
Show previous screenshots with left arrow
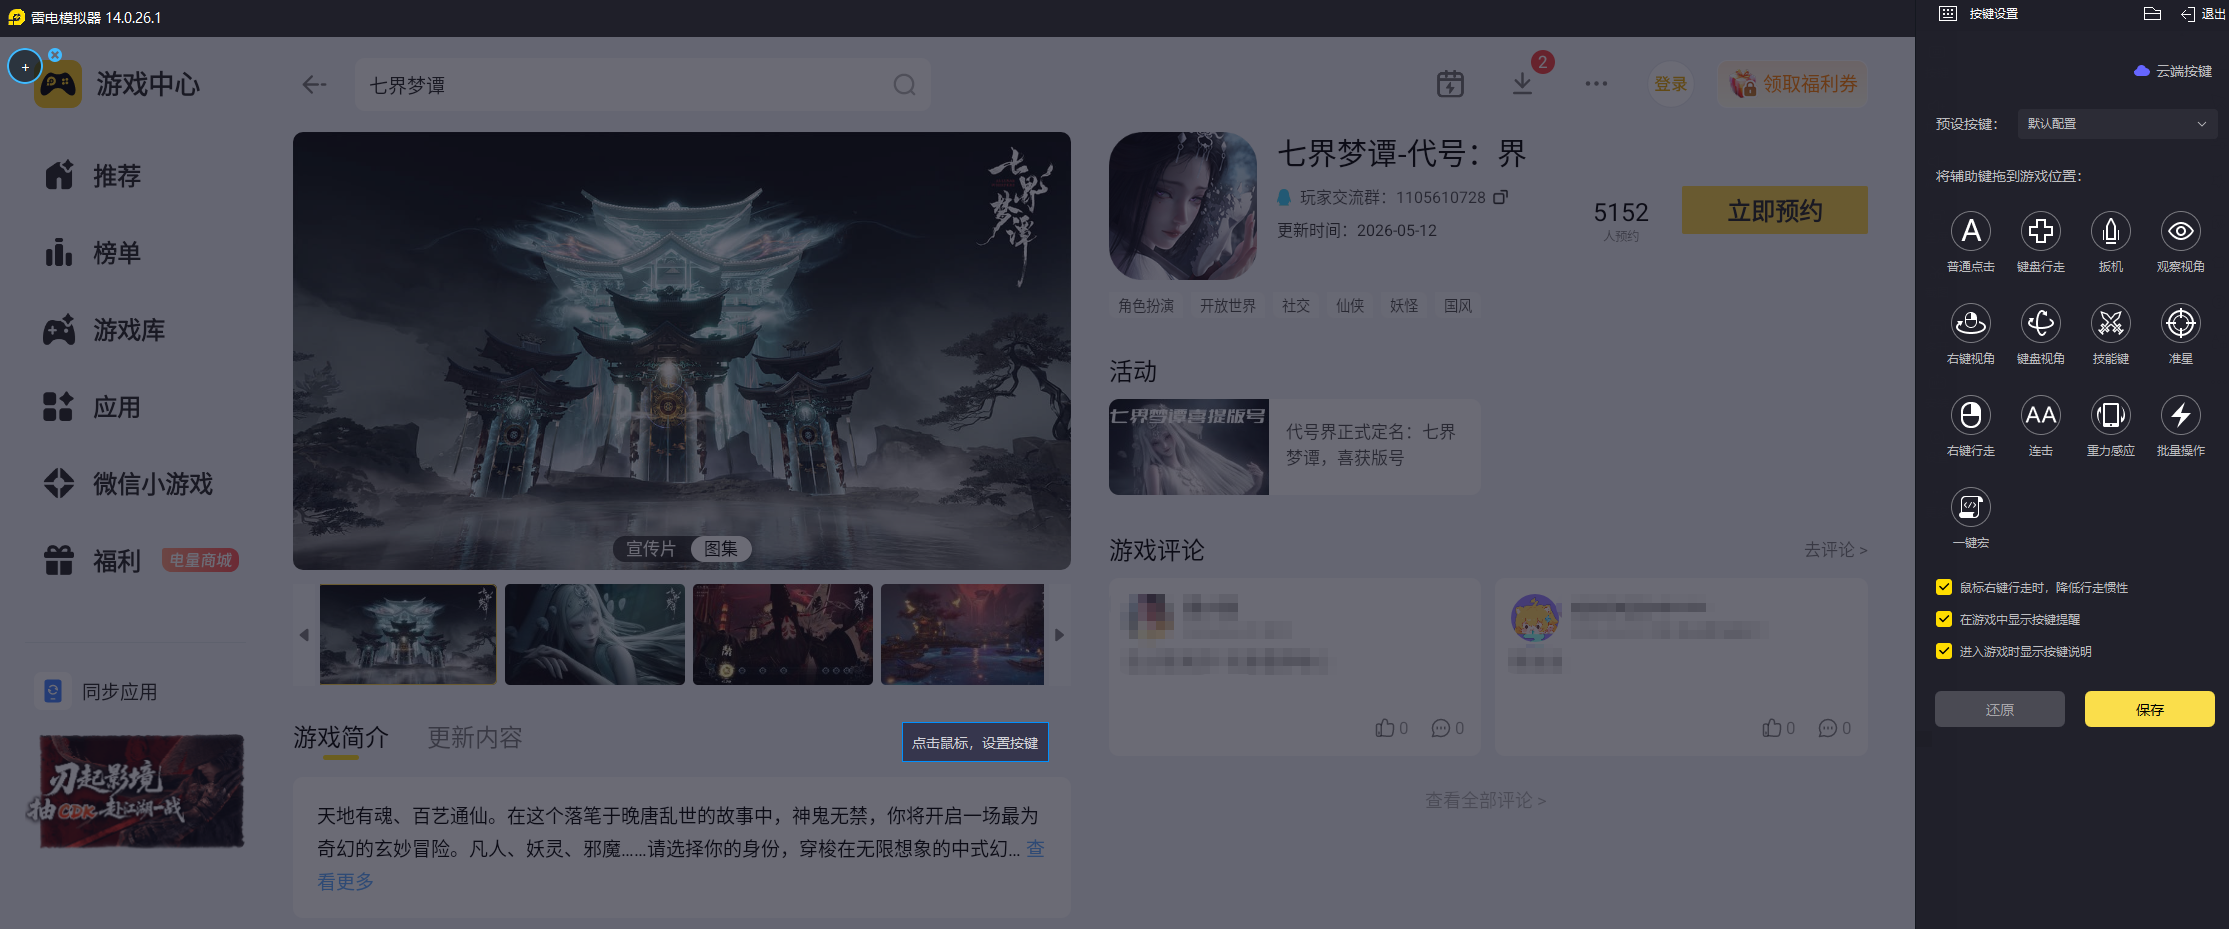pos(304,635)
